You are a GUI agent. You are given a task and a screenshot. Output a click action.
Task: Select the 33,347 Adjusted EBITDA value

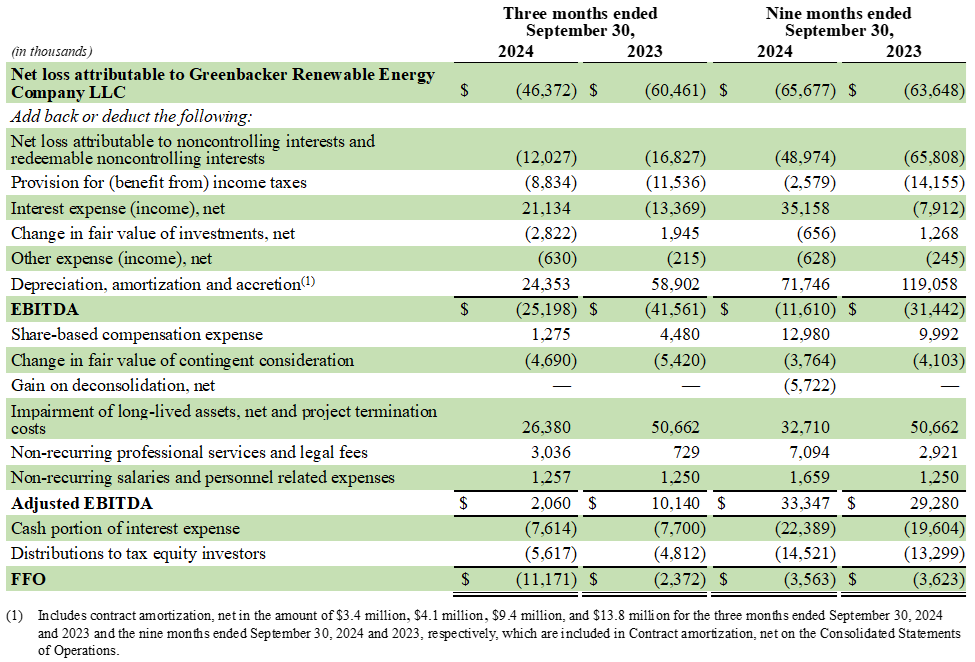[x=805, y=503]
